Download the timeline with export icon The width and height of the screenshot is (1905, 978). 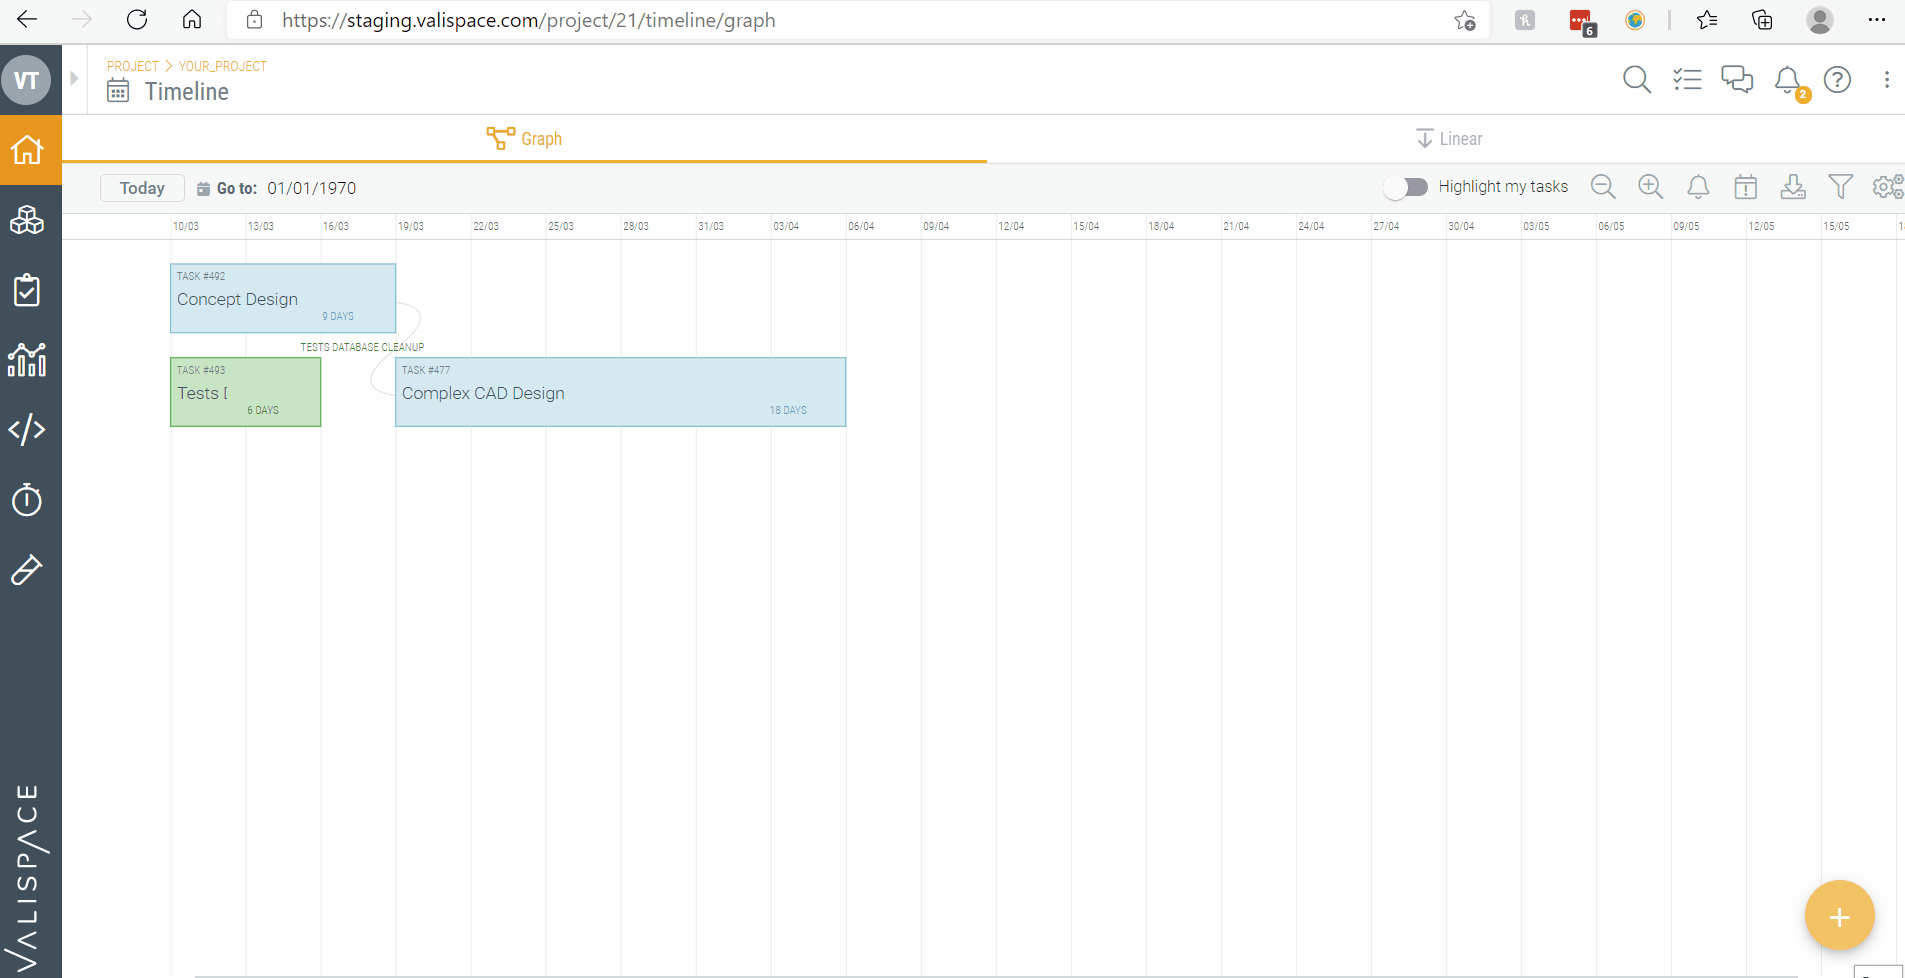point(1793,187)
